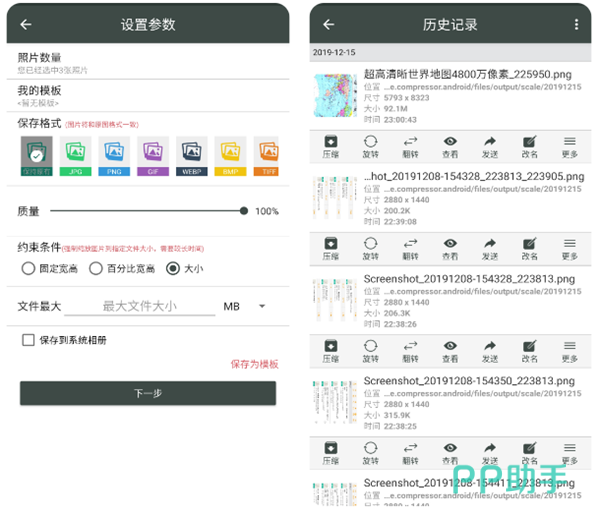
Task: Choose the BMP format icon
Action: 231,156
